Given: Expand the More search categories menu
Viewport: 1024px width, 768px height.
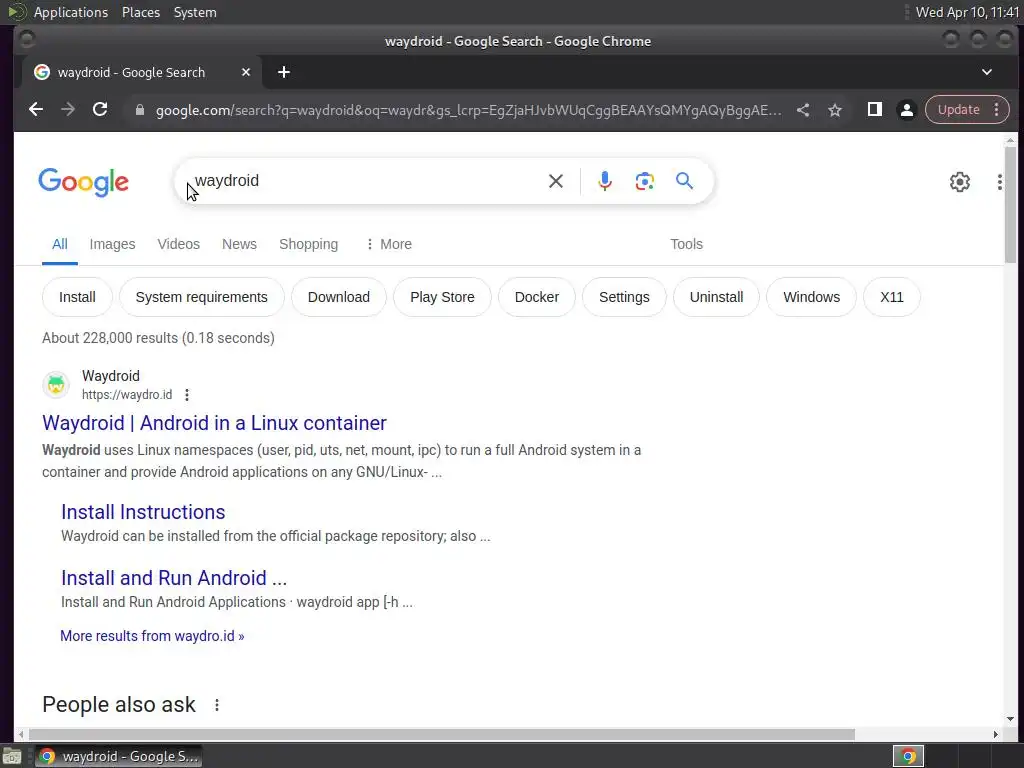Looking at the screenshot, I should click(389, 244).
